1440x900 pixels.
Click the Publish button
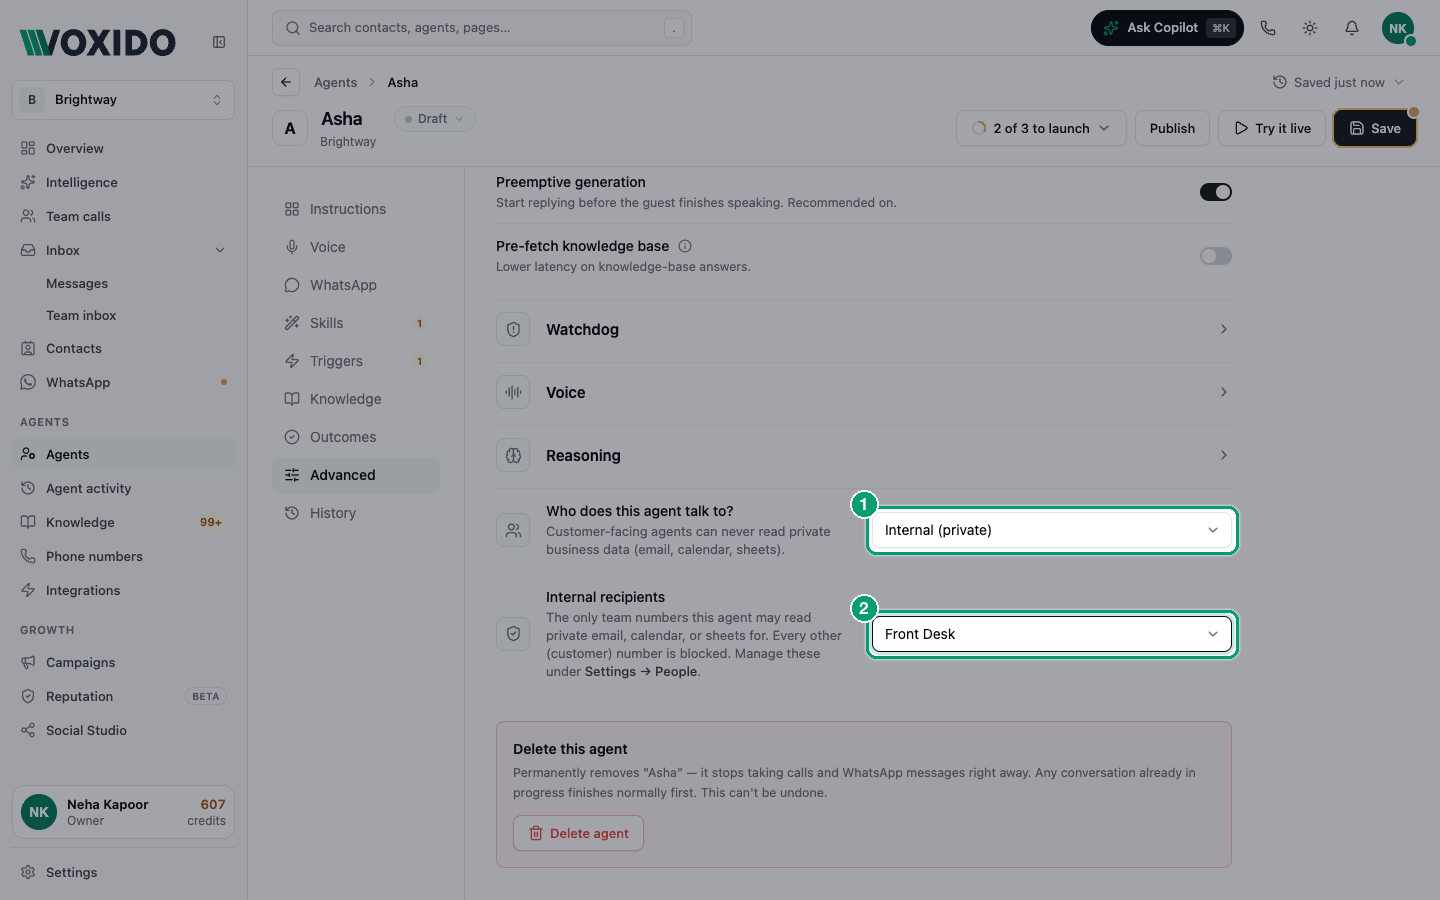coord(1172,128)
